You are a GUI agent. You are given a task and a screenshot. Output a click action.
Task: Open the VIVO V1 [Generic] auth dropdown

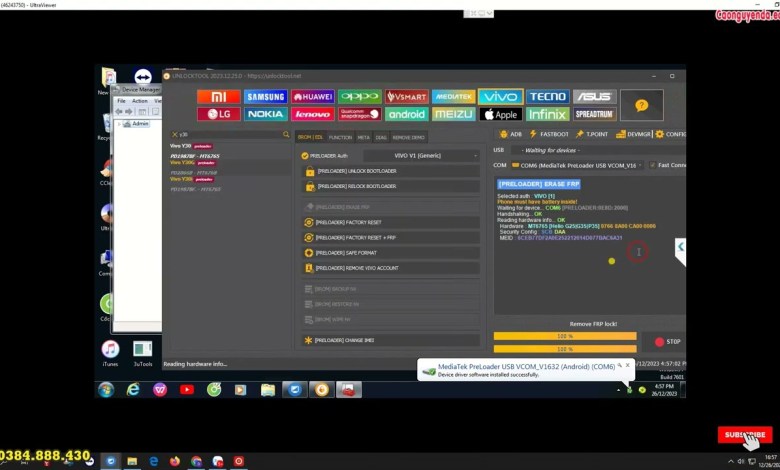coord(421,156)
